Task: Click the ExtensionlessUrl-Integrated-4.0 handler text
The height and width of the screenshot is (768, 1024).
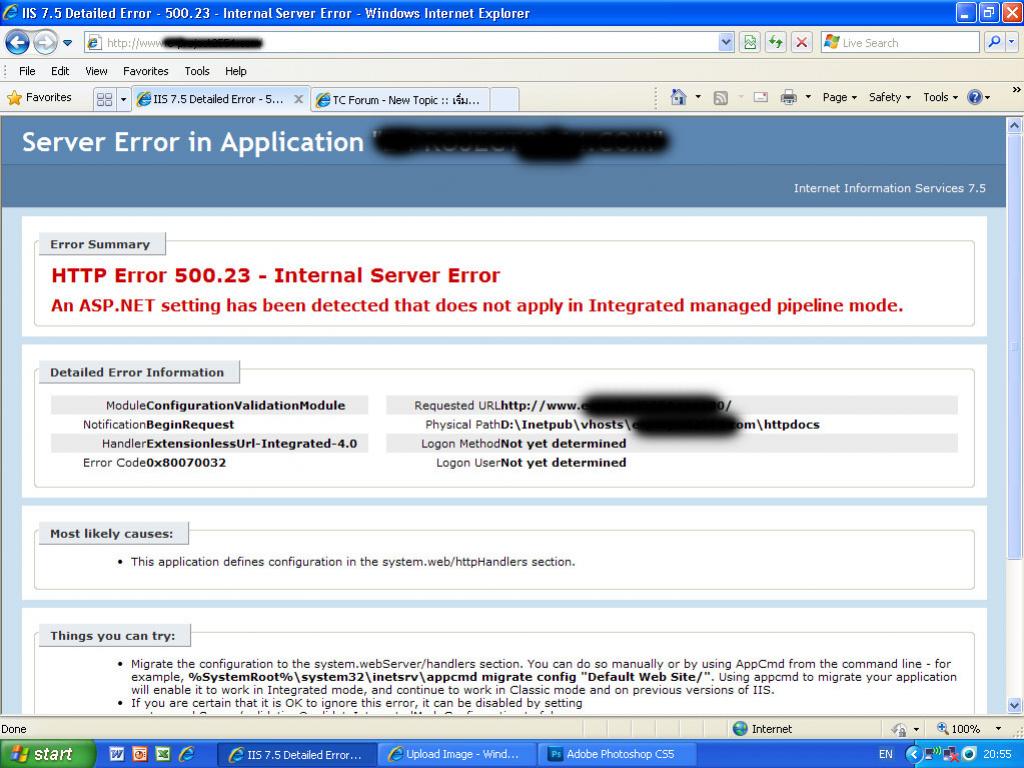Action: point(251,444)
